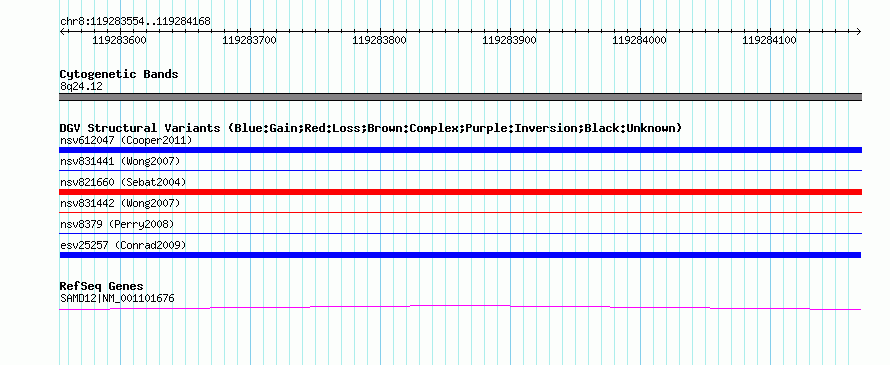Open the RefSeq Genes track heading
890x365 pixels.
tap(102, 286)
